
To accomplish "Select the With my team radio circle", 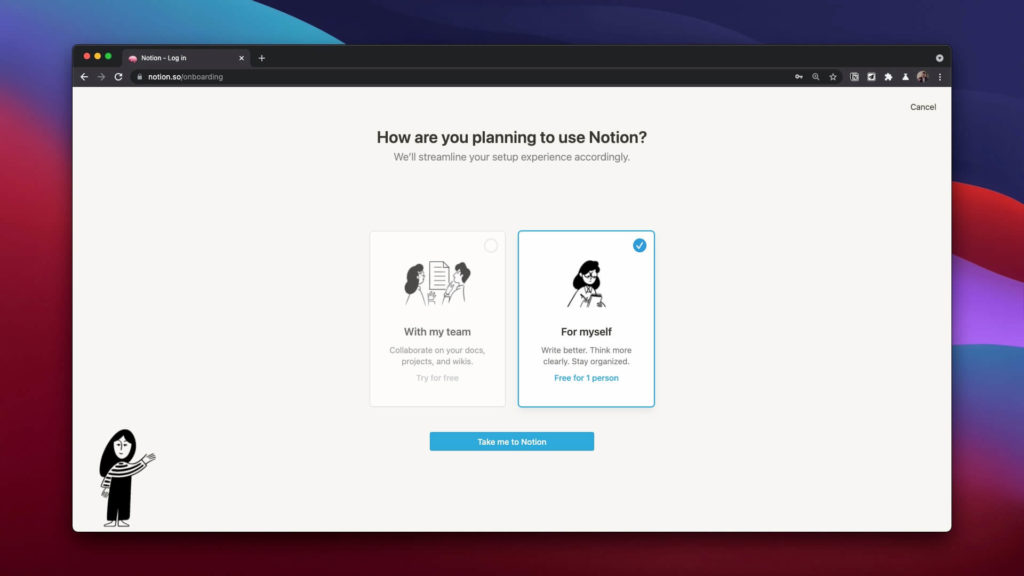I will pos(490,246).
